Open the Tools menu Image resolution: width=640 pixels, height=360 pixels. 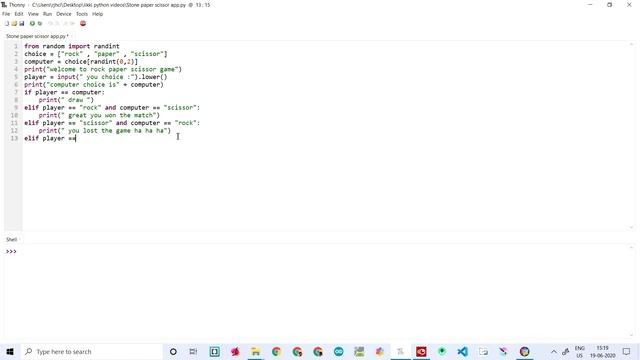(x=82, y=14)
